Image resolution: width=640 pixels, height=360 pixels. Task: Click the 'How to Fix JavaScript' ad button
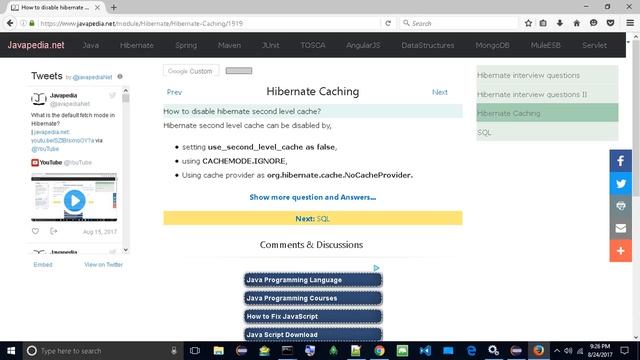coord(313,316)
